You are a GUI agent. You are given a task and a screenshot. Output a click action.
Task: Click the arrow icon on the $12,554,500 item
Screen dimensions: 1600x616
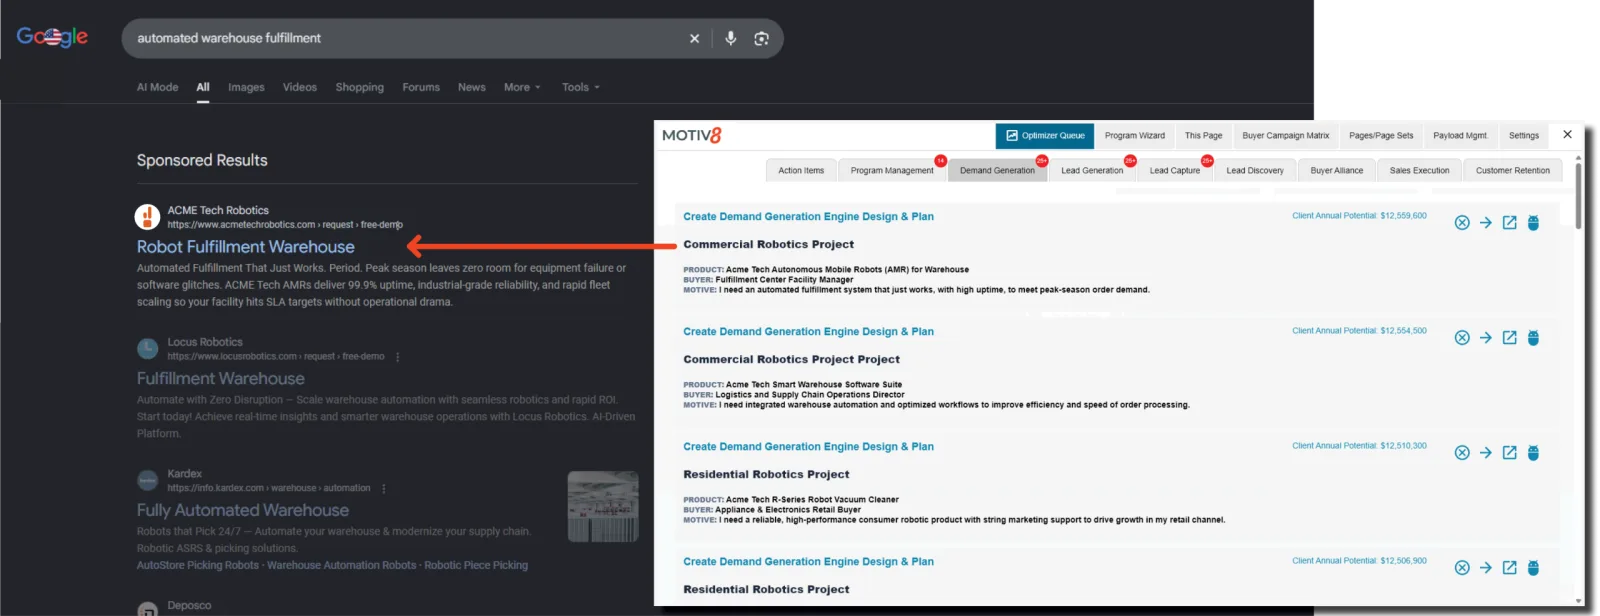pos(1486,338)
